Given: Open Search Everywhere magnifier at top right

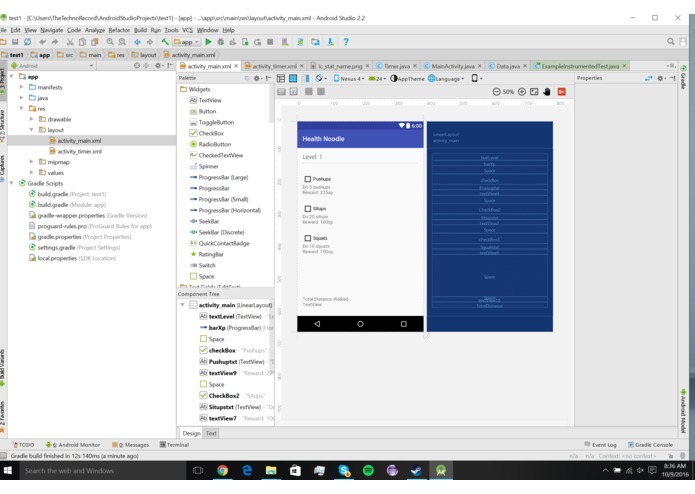Looking at the screenshot, I should (x=671, y=42).
